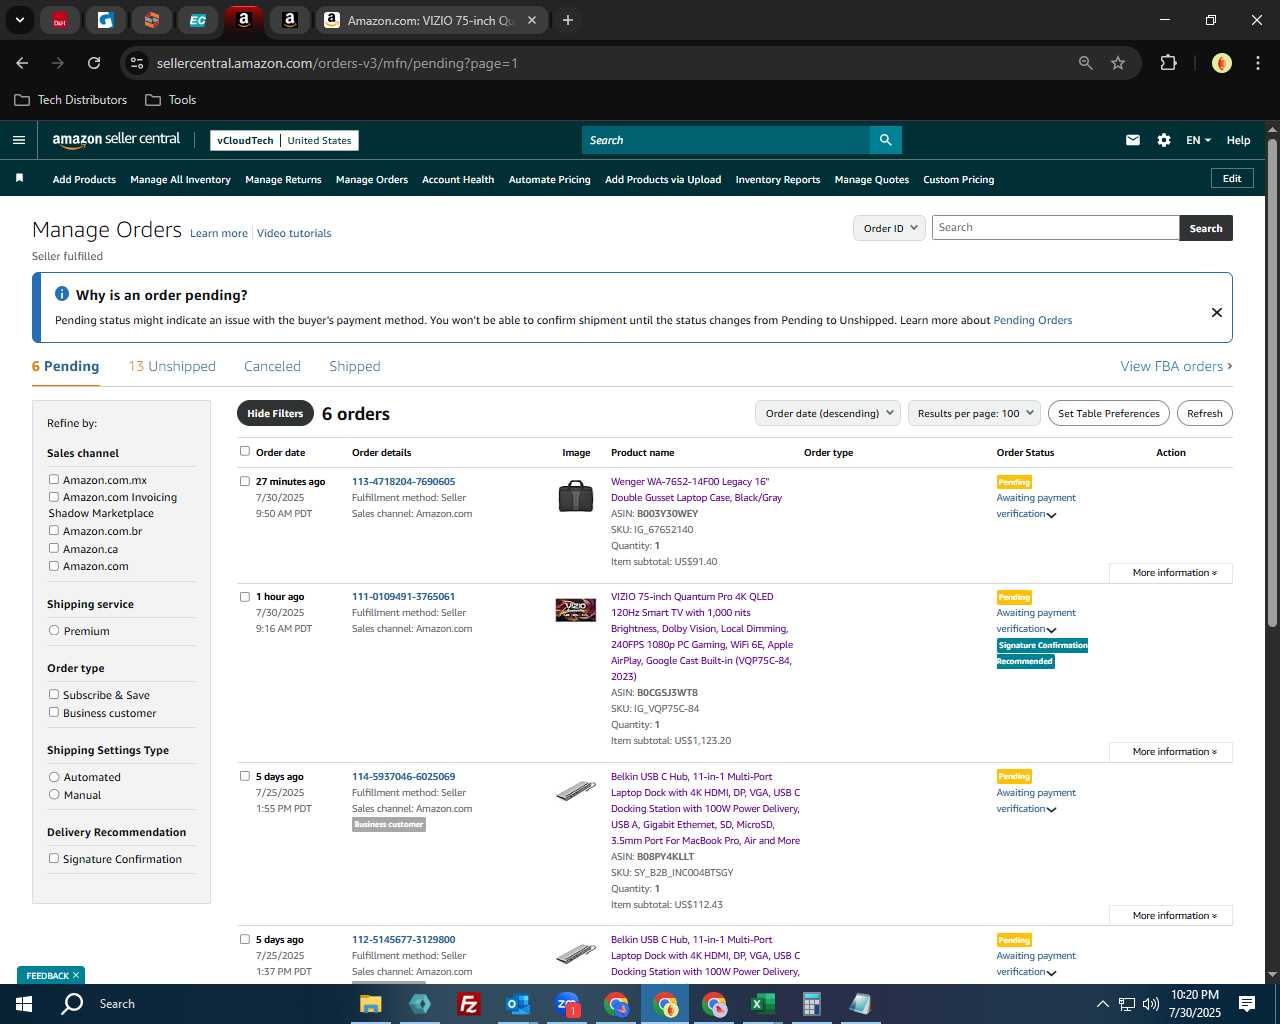The height and width of the screenshot is (1024, 1280).
Task: Check the Amazon.com Invoicing Shadow Marketplace filter
Action: [54, 496]
